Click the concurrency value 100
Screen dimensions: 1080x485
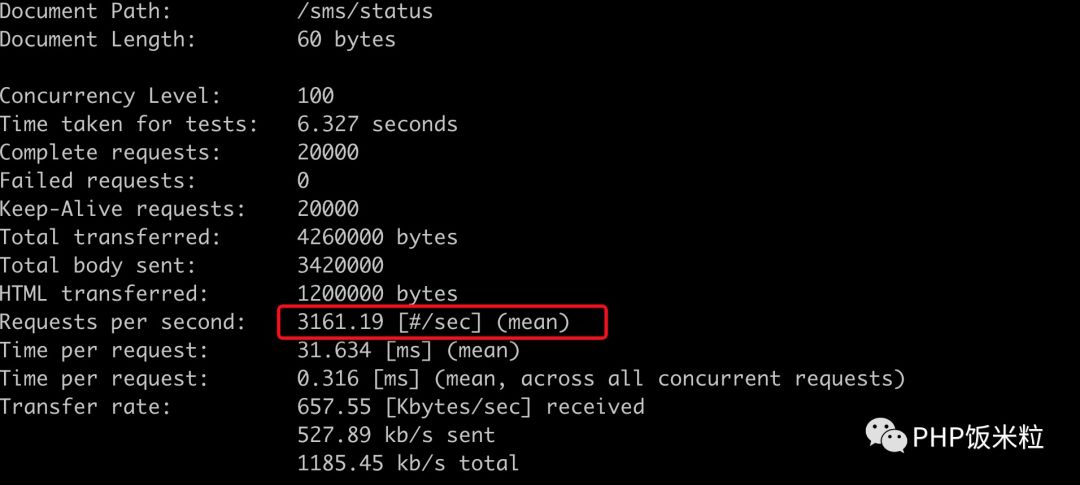pos(315,96)
